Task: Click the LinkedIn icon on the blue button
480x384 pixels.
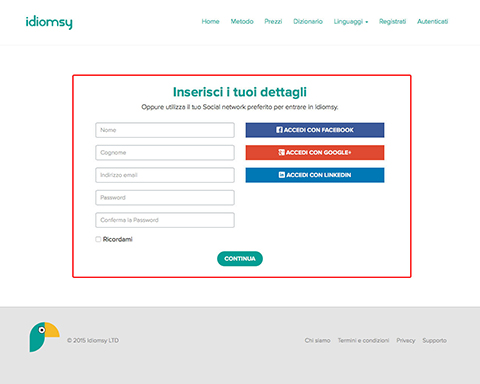Action: pyautogui.click(x=282, y=175)
